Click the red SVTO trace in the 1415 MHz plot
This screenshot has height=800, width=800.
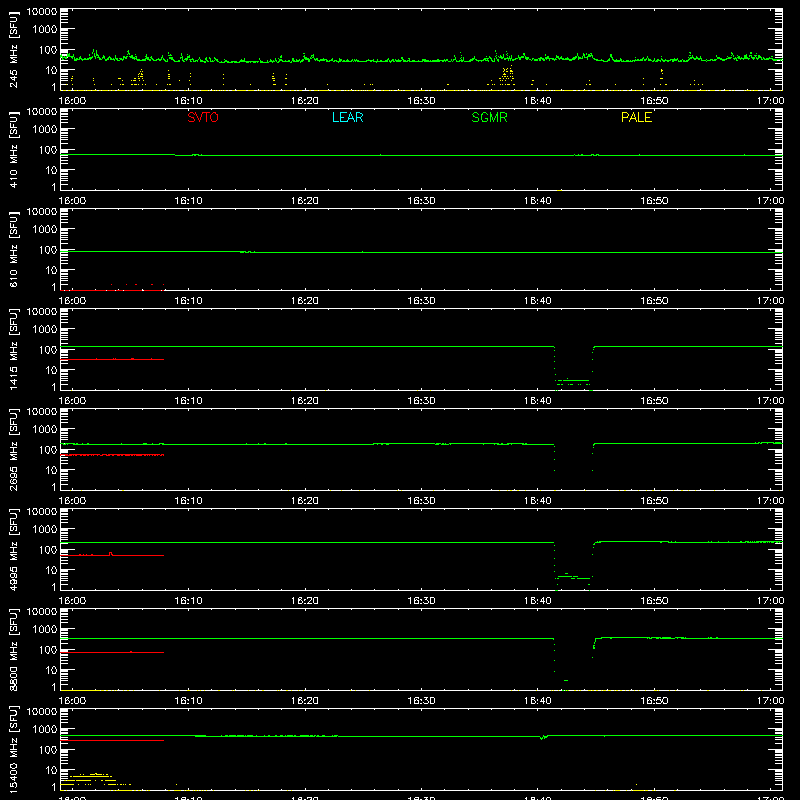tap(112, 359)
